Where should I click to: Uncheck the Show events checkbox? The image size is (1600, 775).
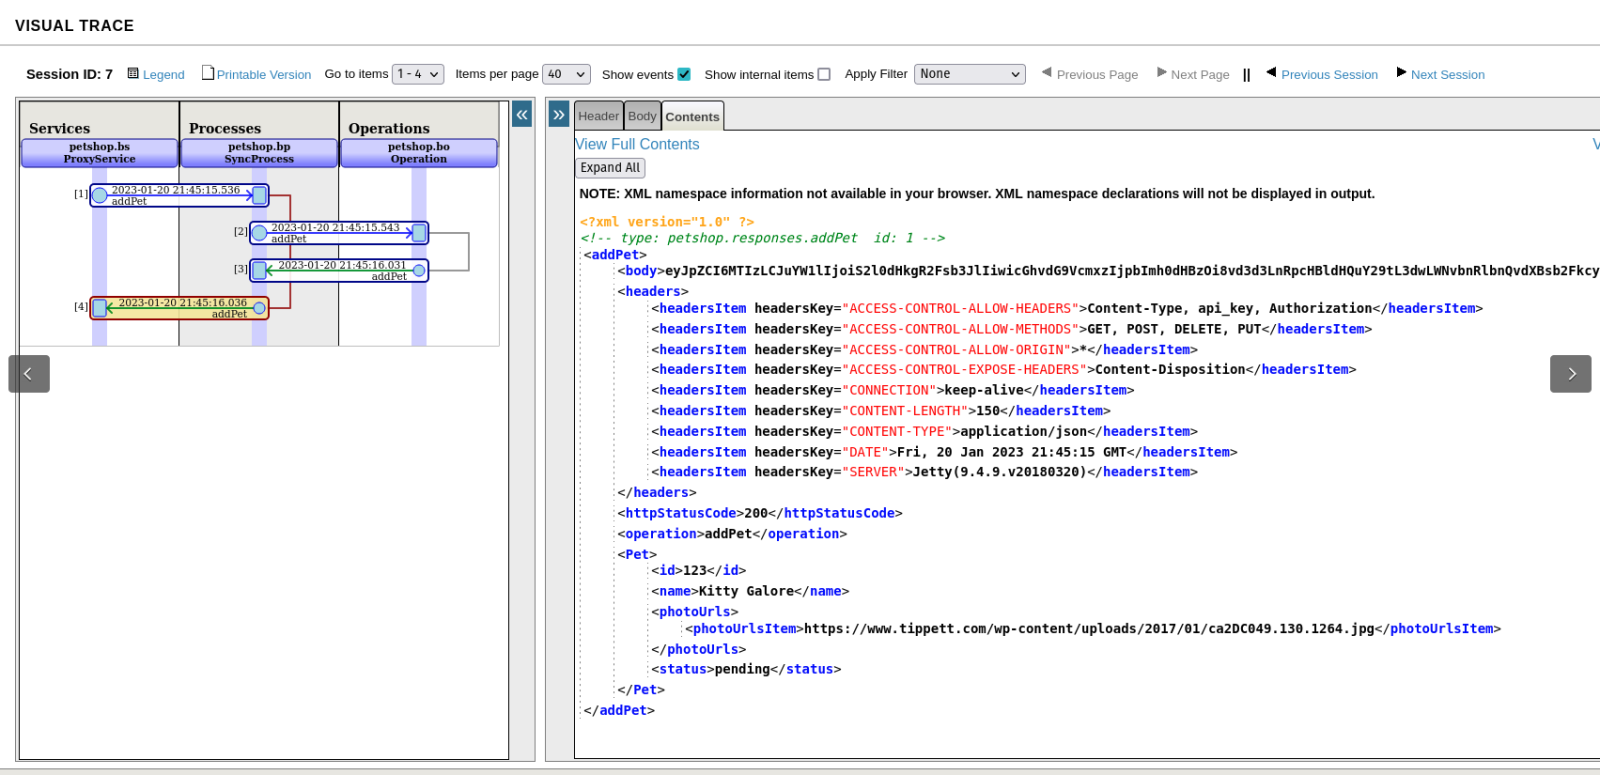(684, 74)
